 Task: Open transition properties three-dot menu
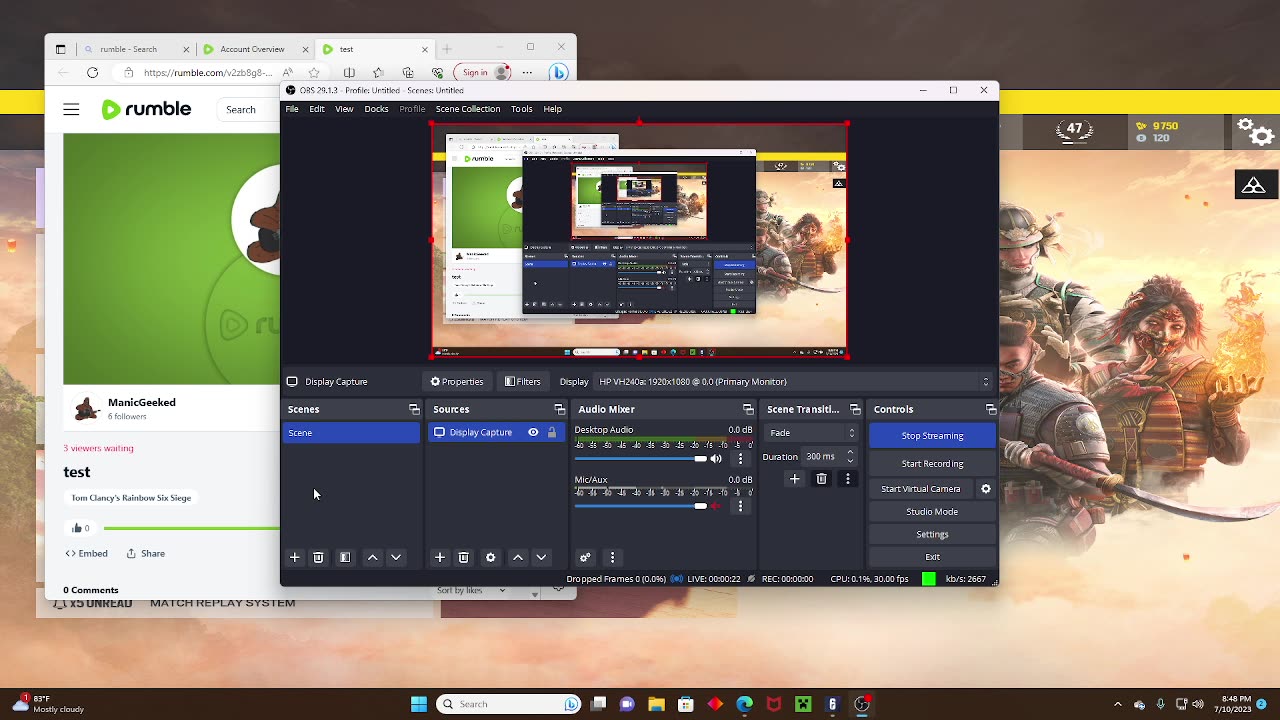pyautogui.click(x=847, y=479)
